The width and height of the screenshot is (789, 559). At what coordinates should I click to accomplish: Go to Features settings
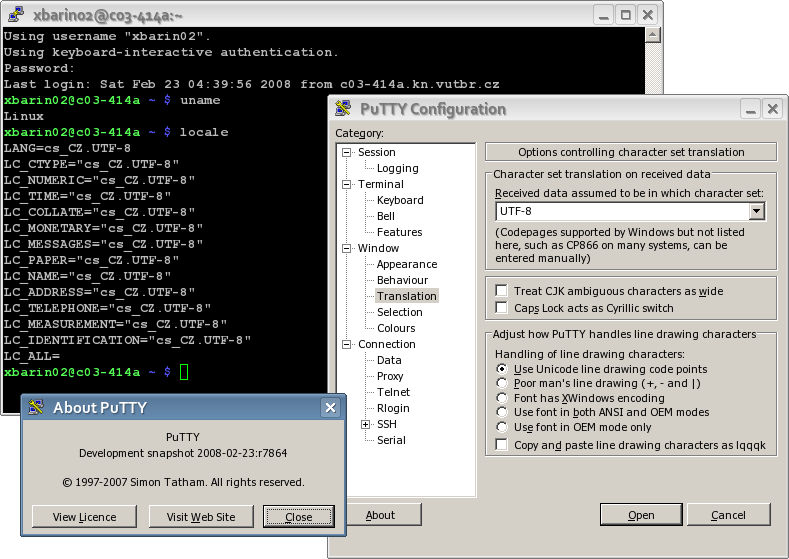click(400, 232)
